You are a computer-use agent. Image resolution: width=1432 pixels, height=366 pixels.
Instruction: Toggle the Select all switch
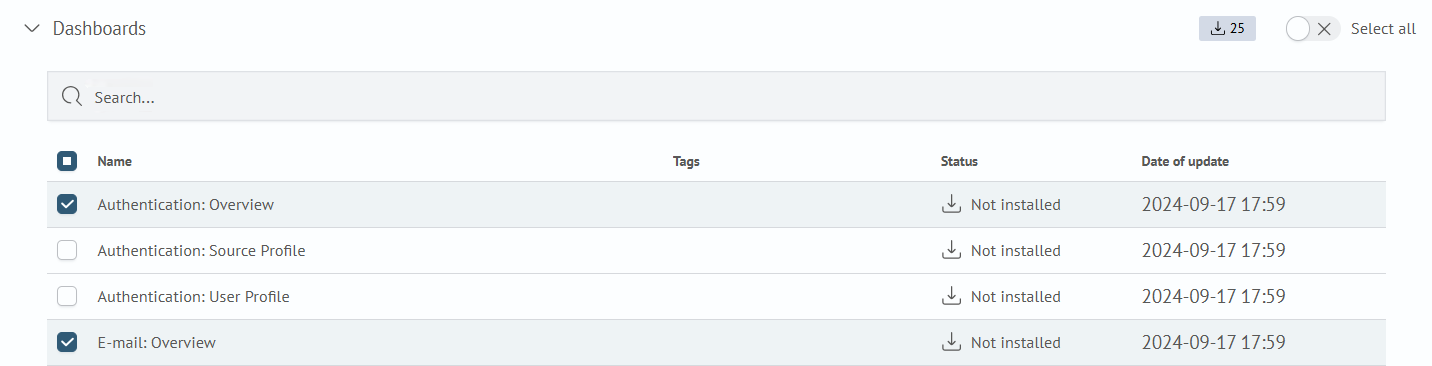click(1313, 29)
